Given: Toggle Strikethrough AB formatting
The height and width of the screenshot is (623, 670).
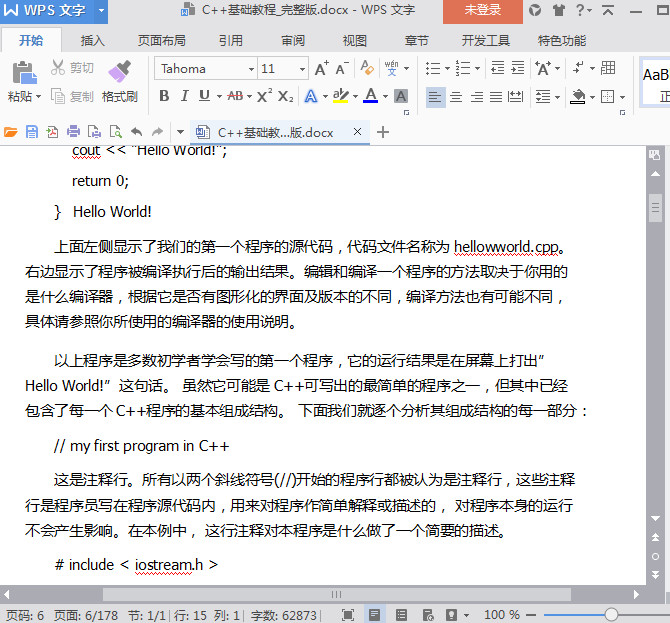Looking at the screenshot, I should tap(235, 96).
